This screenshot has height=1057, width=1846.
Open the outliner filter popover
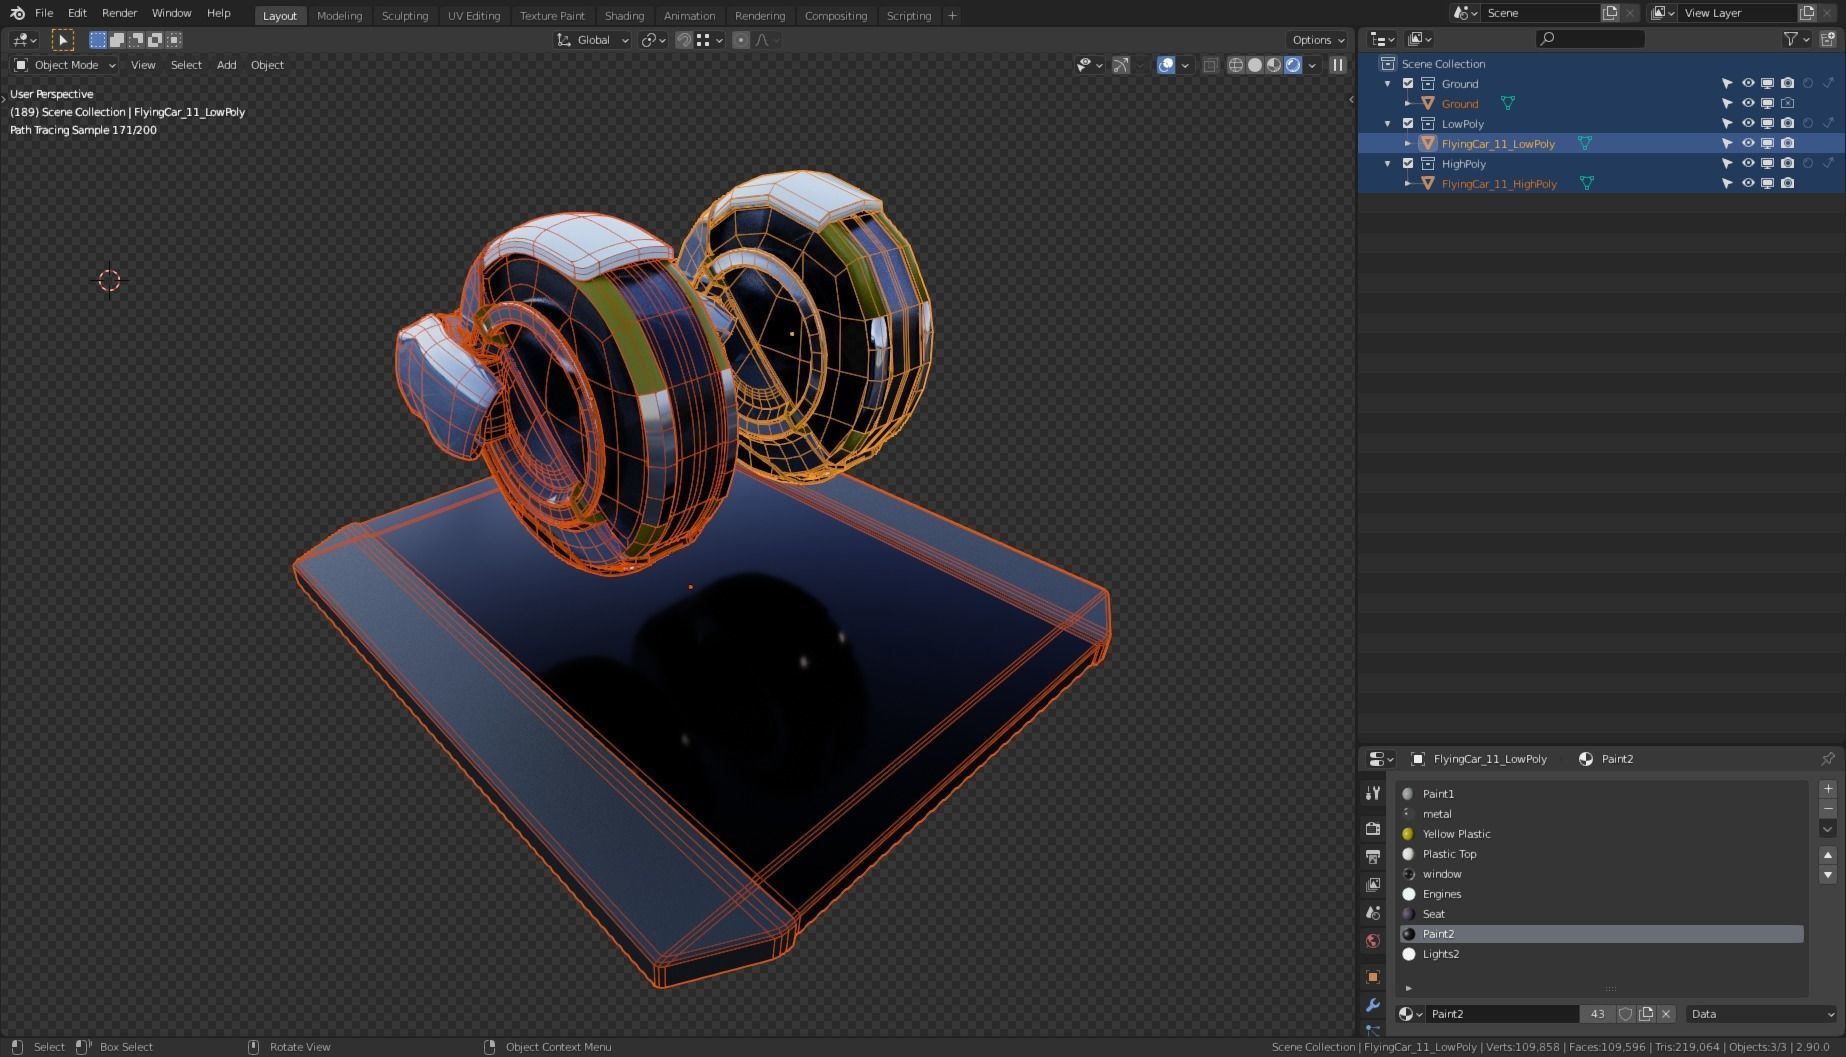point(1797,39)
